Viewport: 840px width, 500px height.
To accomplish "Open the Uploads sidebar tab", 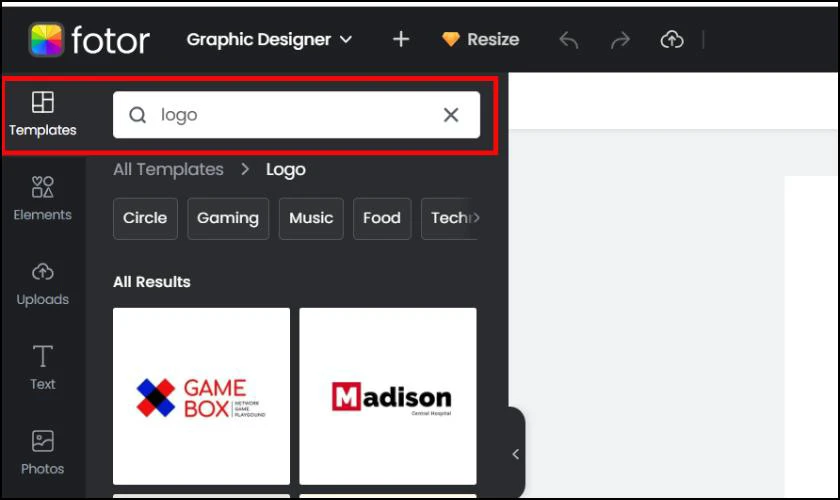I will click(x=43, y=284).
